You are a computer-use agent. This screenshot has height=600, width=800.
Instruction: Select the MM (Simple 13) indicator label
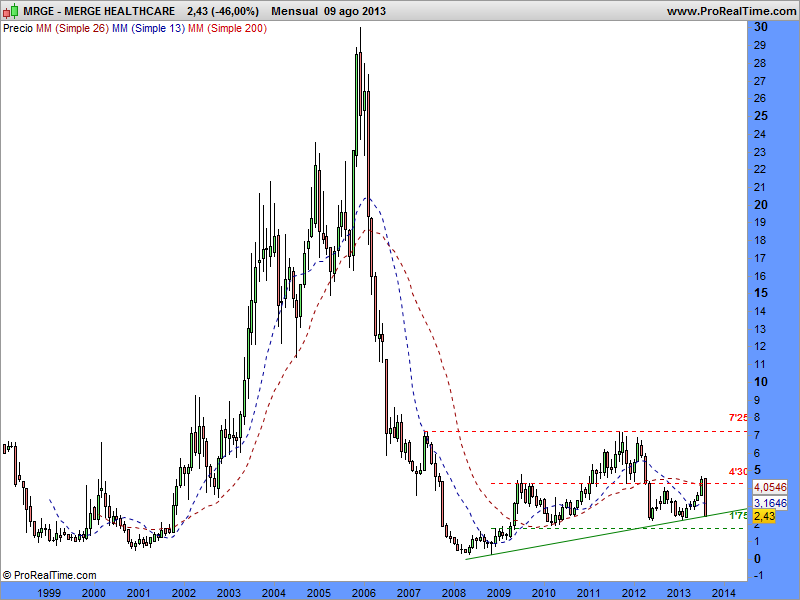point(148,29)
